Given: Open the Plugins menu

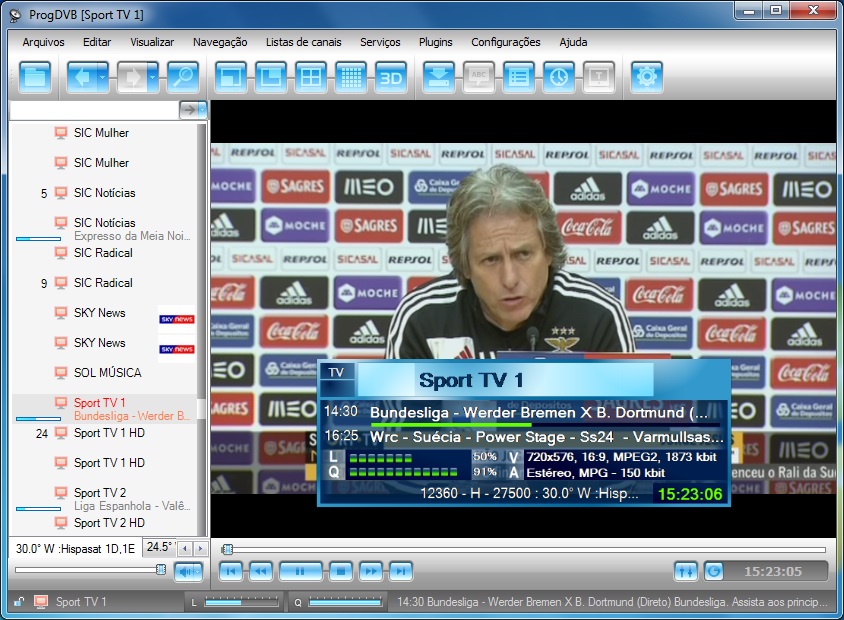Looking at the screenshot, I should [435, 42].
